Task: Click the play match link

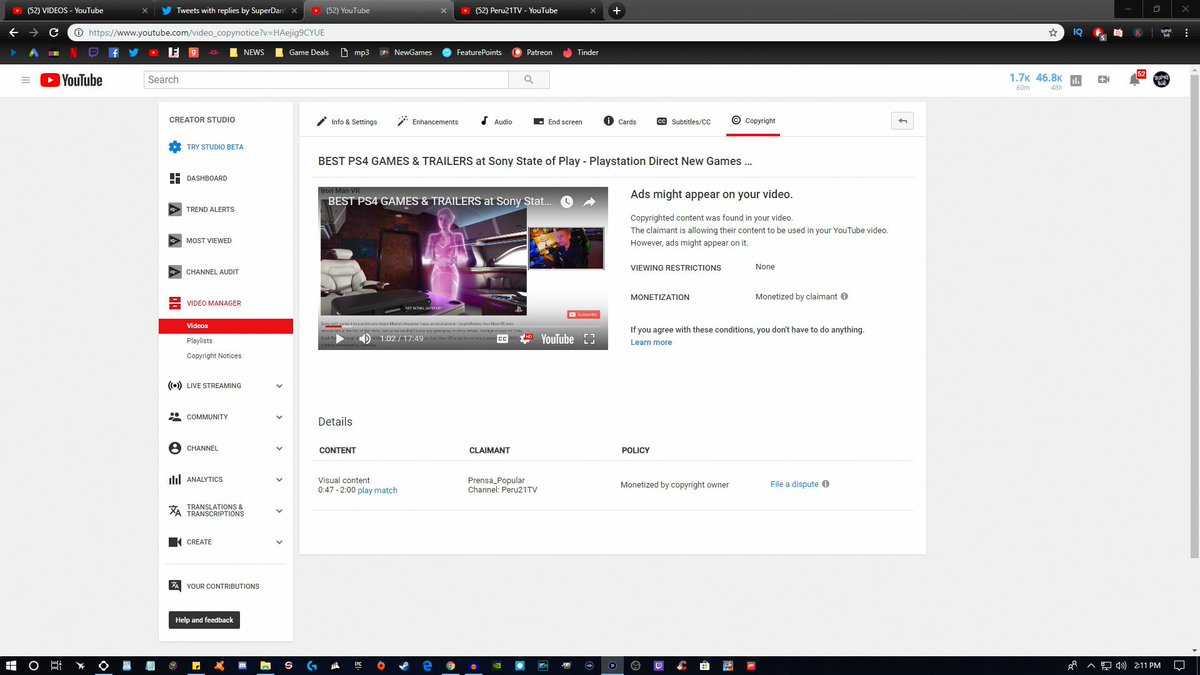Action: click(378, 490)
